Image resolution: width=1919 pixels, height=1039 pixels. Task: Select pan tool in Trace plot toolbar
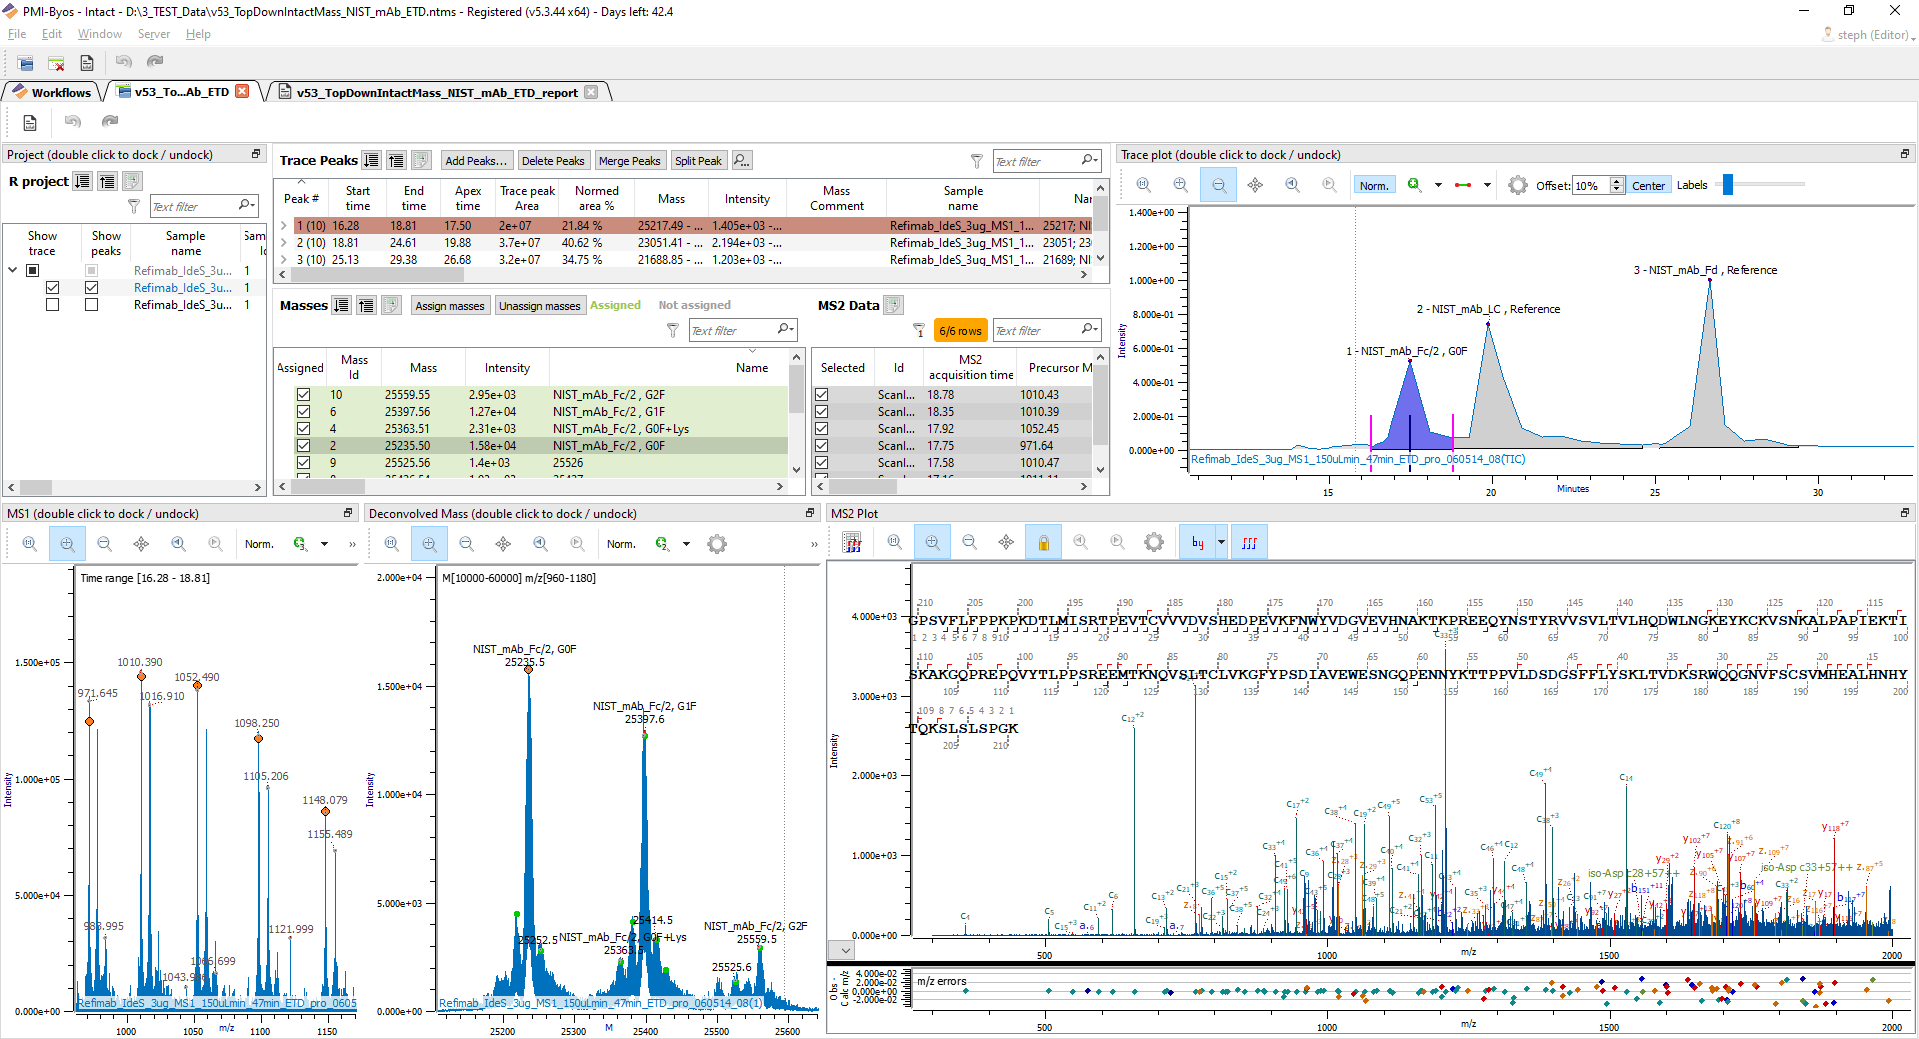click(1255, 185)
